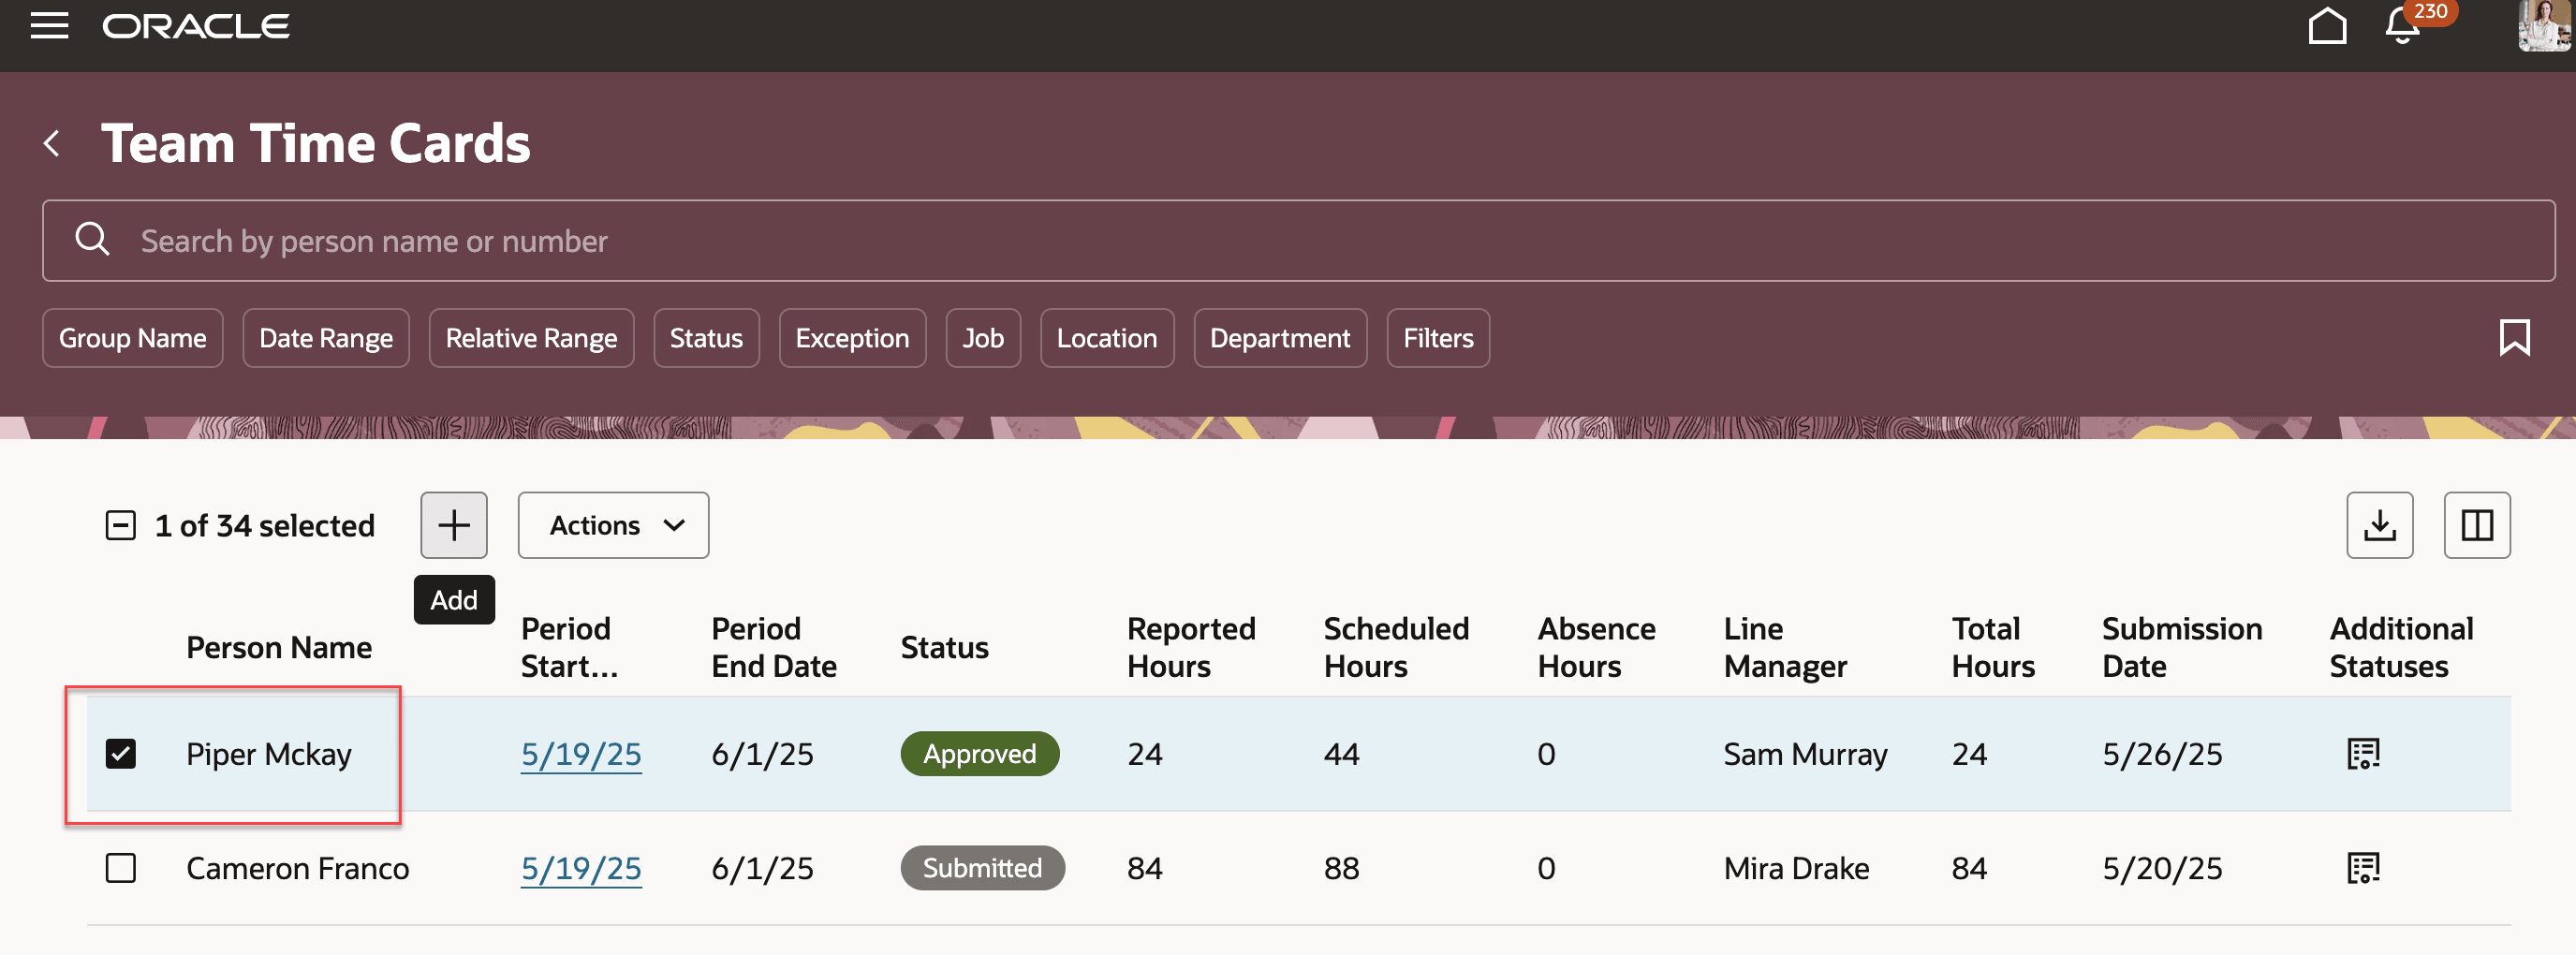The height and width of the screenshot is (955, 2576).
Task: Uncheck the Piper Mckay row checkbox
Action: (121, 753)
